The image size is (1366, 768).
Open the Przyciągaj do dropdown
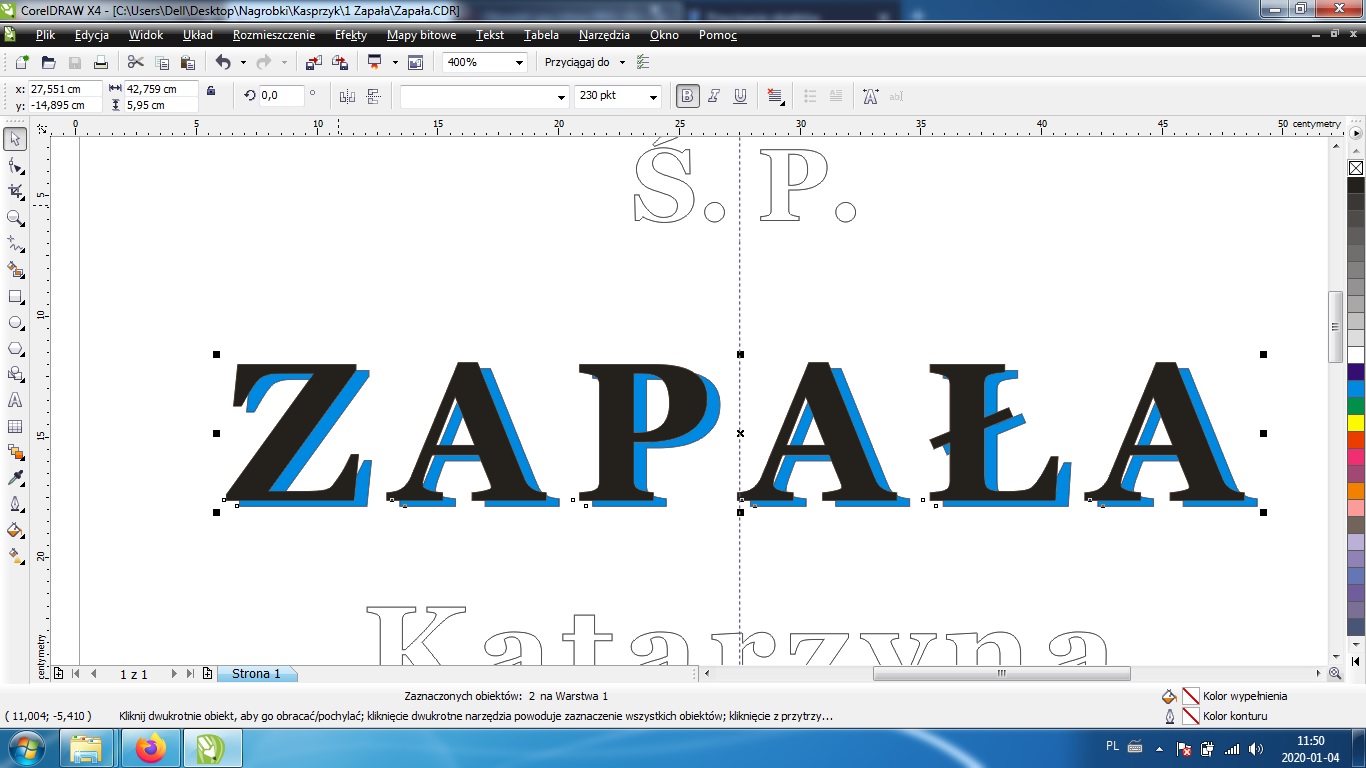click(x=622, y=62)
